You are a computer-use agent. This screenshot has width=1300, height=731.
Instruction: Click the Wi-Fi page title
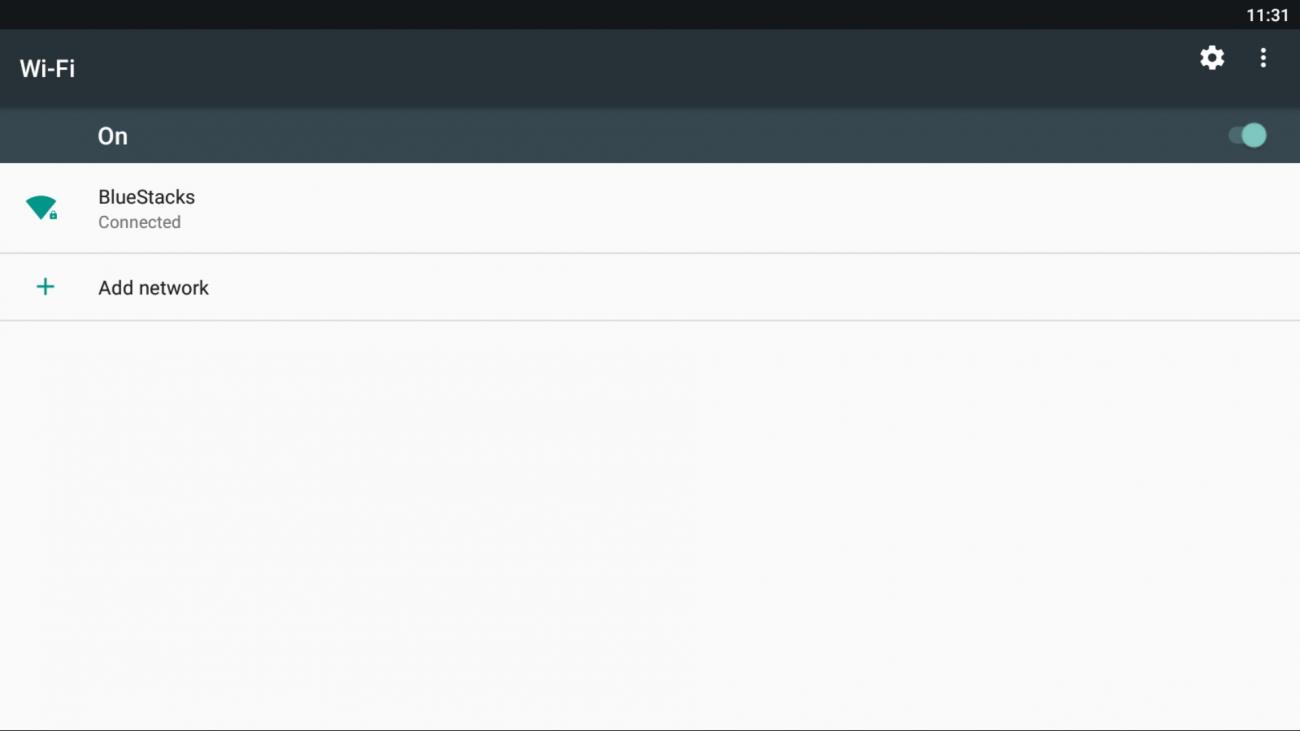point(47,69)
